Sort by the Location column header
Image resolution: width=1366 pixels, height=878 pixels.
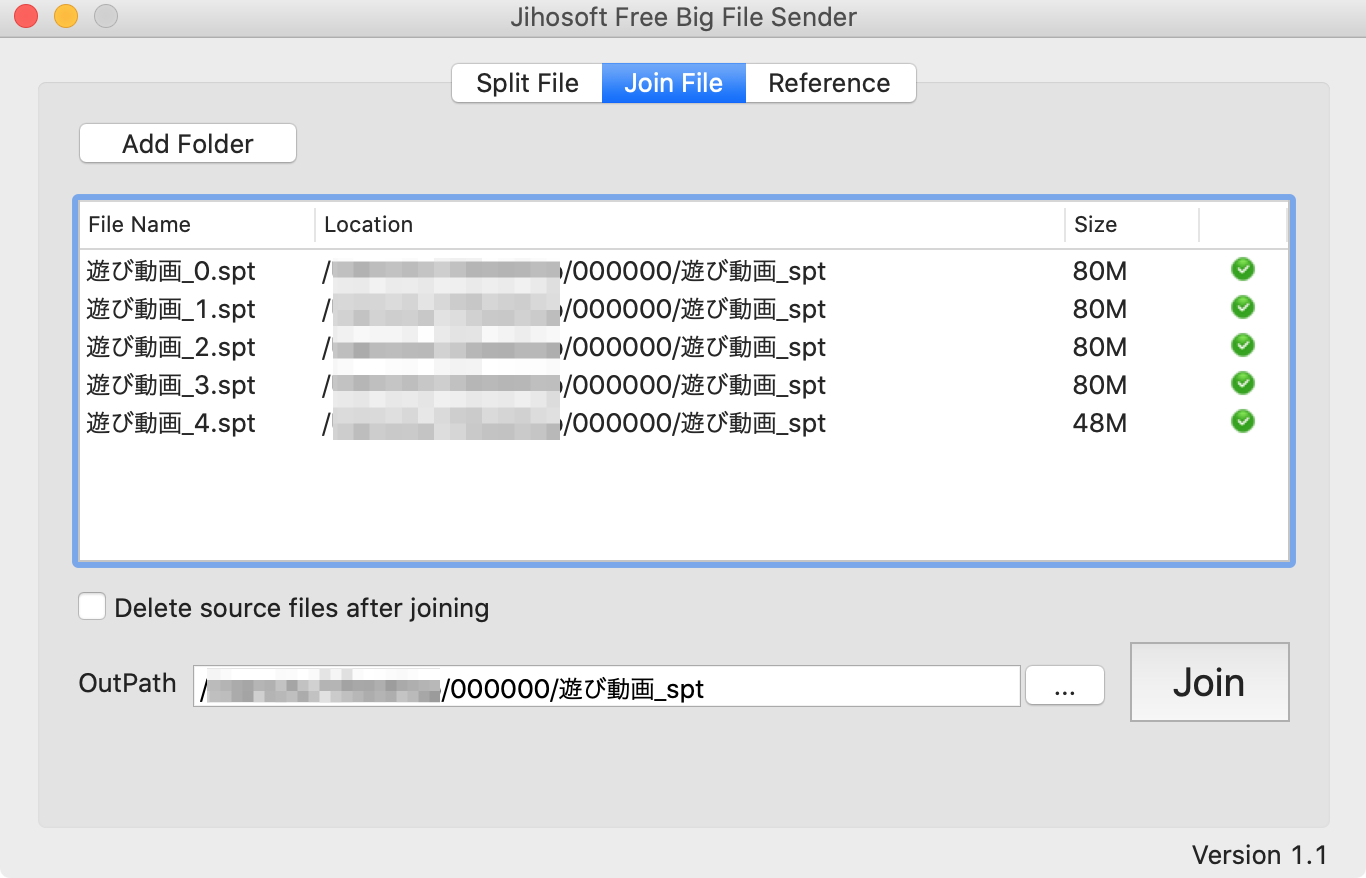[690, 225]
